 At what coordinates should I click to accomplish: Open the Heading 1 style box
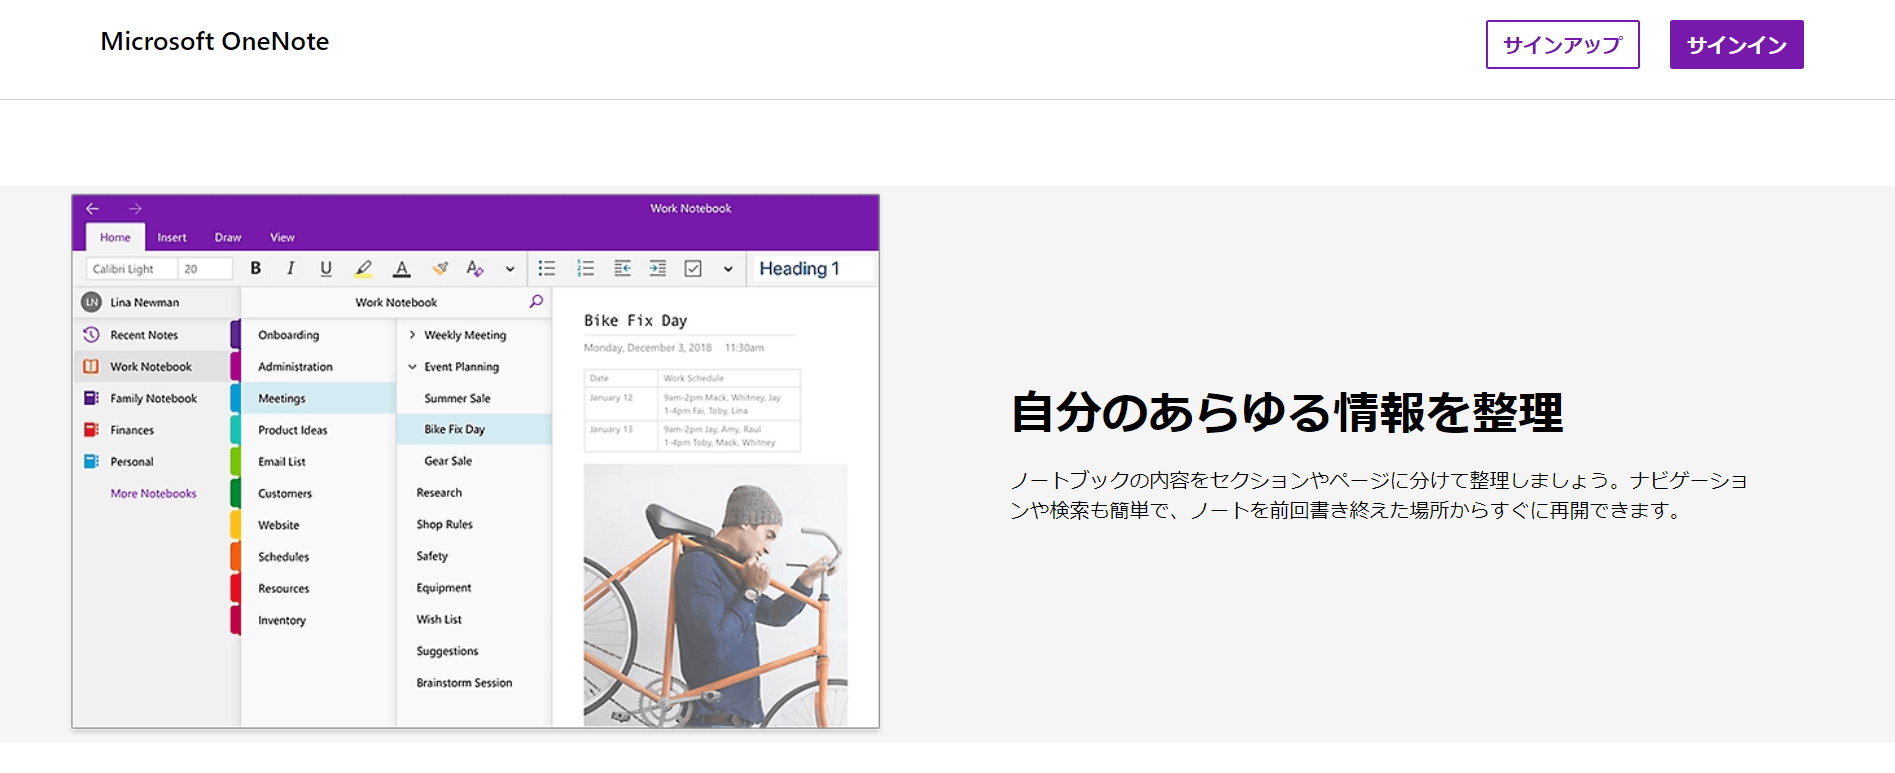click(811, 268)
